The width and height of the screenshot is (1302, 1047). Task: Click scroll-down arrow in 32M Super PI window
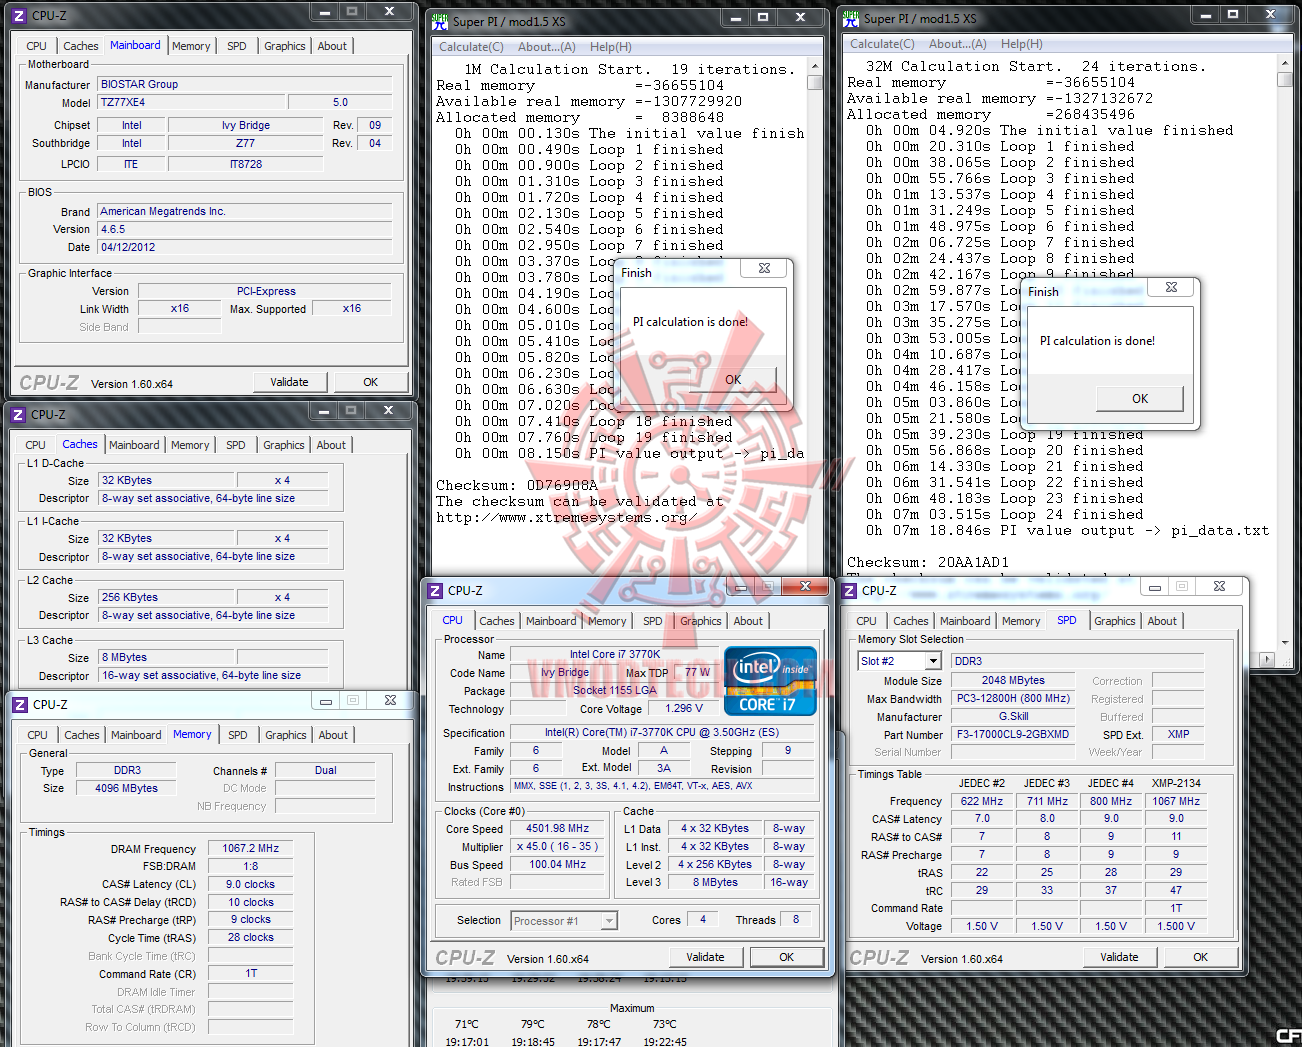[x=1285, y=643]
